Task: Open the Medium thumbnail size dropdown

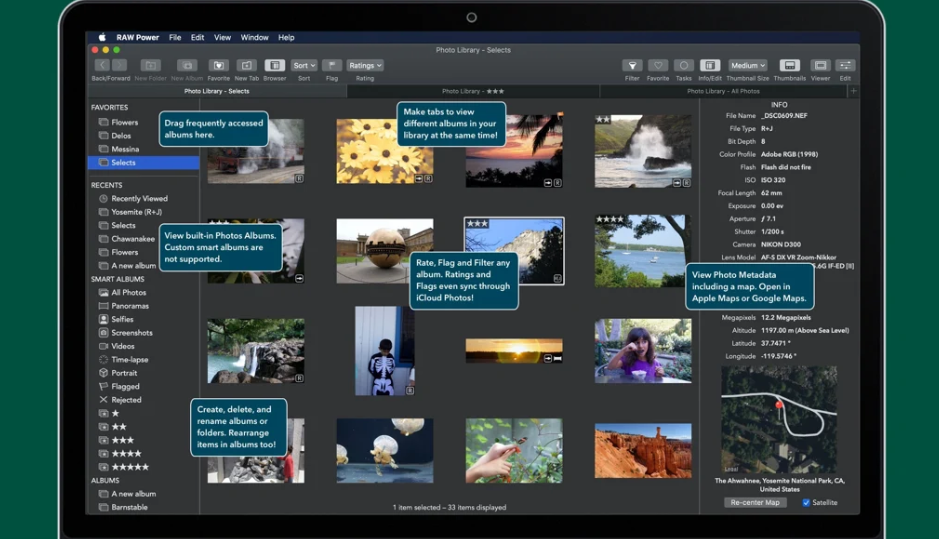Action: (x=748, y=66)
